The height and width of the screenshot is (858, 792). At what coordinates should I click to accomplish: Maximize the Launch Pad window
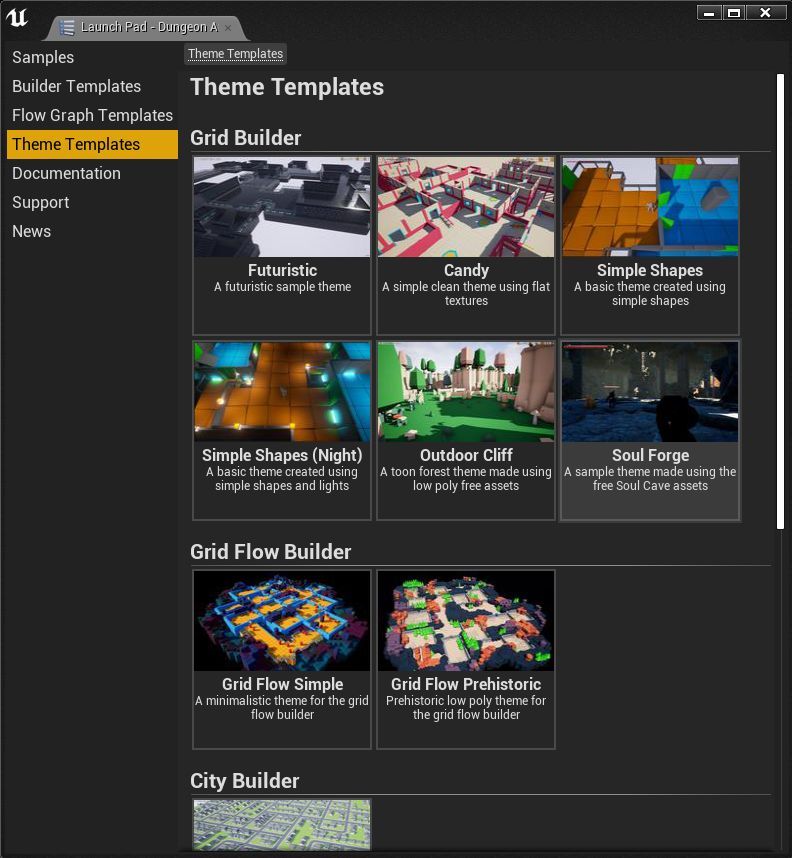click(x=734, y=13)
